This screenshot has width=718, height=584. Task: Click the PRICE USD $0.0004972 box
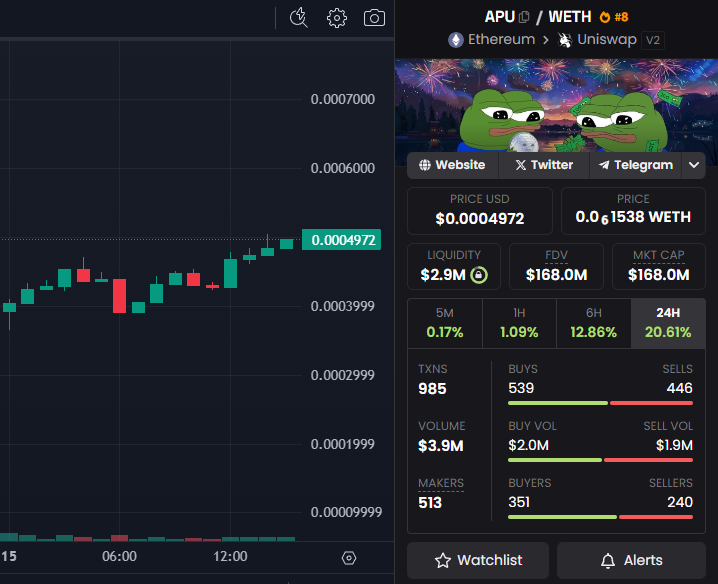[480, 211]
